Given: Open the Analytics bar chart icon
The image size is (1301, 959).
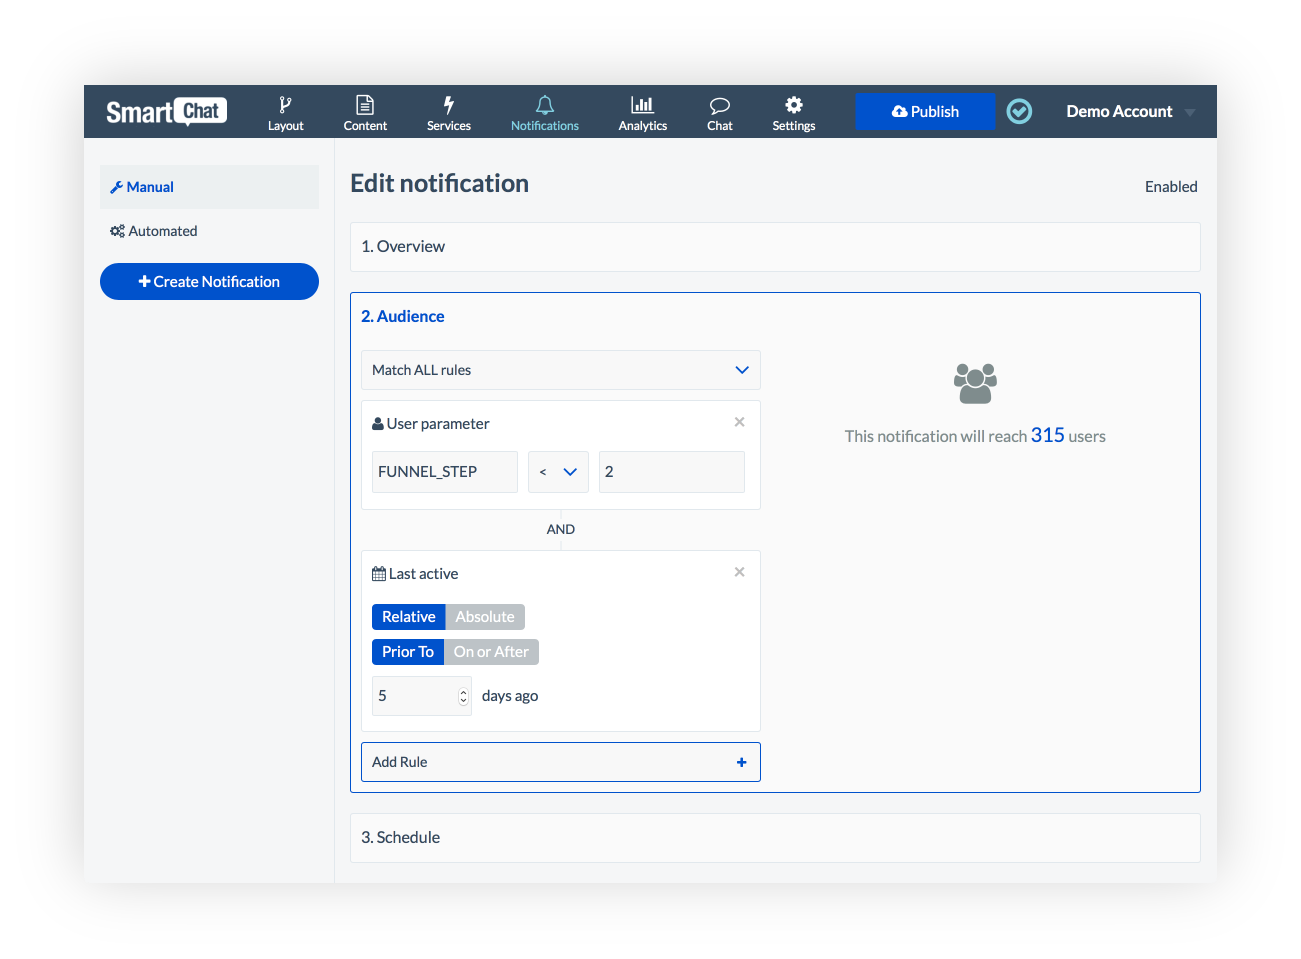Looking at the screenshot, I should pos(642,105).
